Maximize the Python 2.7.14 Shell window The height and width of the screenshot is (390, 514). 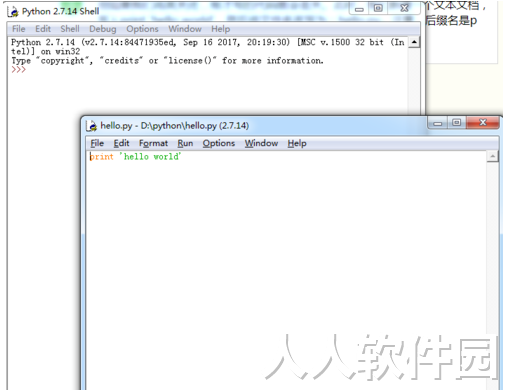coord(378,8)
